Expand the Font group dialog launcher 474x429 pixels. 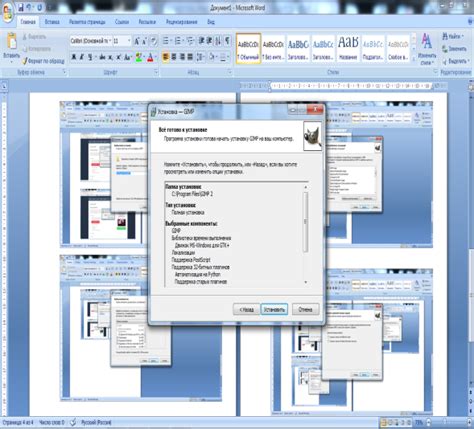pos(156,72)
